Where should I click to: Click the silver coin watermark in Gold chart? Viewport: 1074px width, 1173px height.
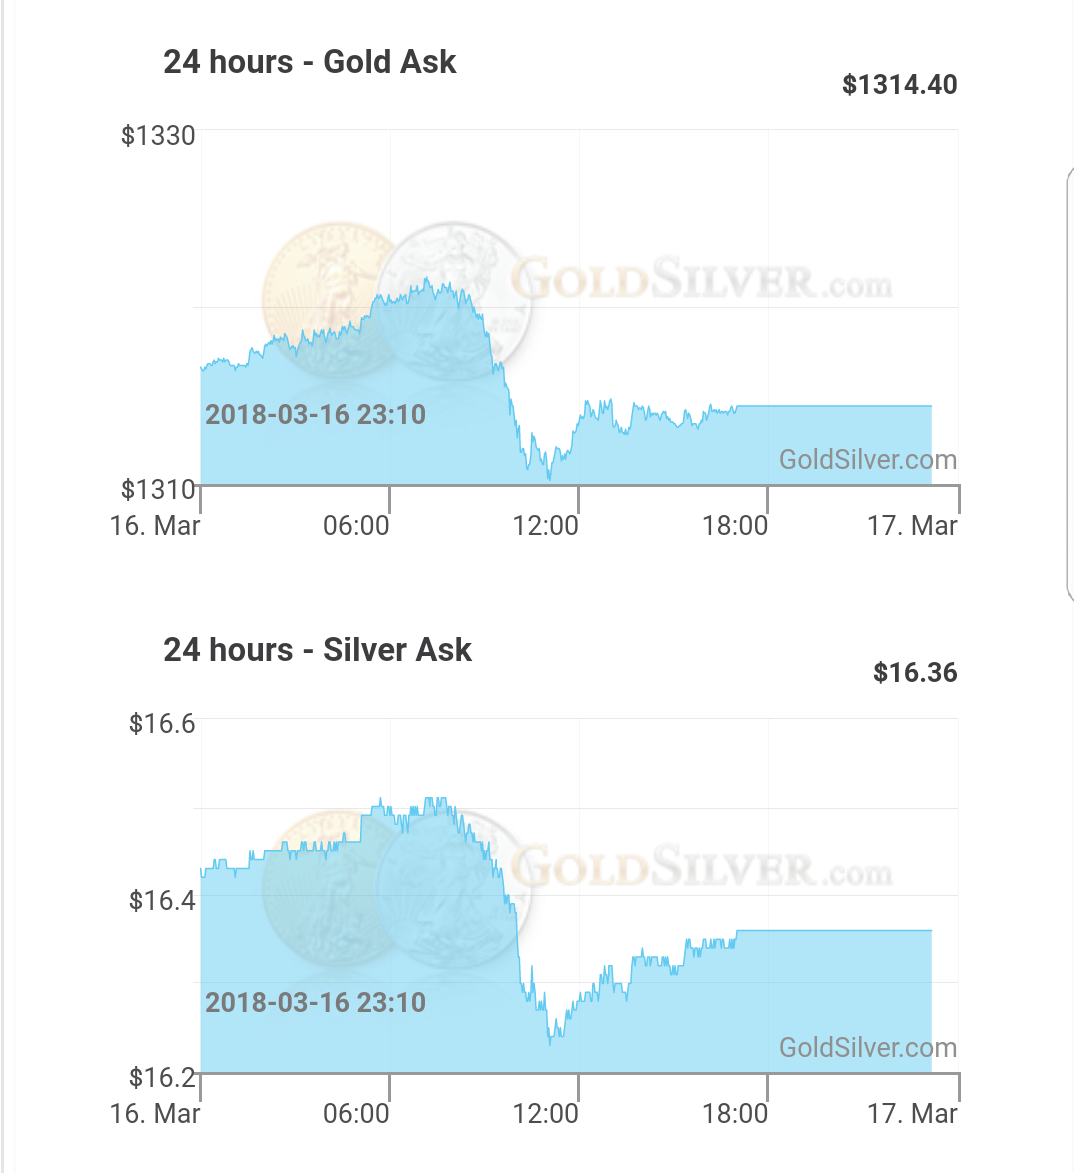coord(454,299)
